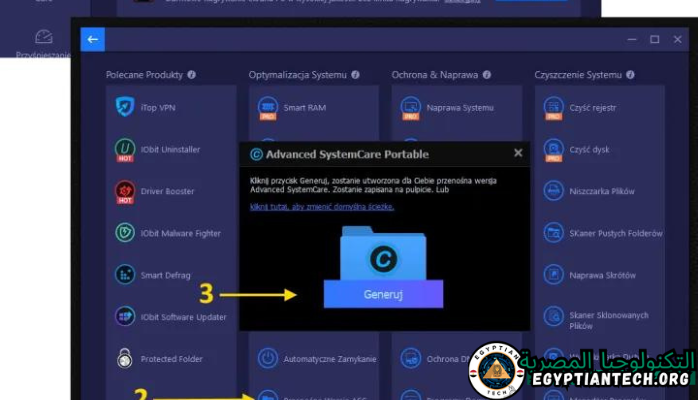Open Smart RAM tool icon

pyautogui.click(x=268, y=108)
